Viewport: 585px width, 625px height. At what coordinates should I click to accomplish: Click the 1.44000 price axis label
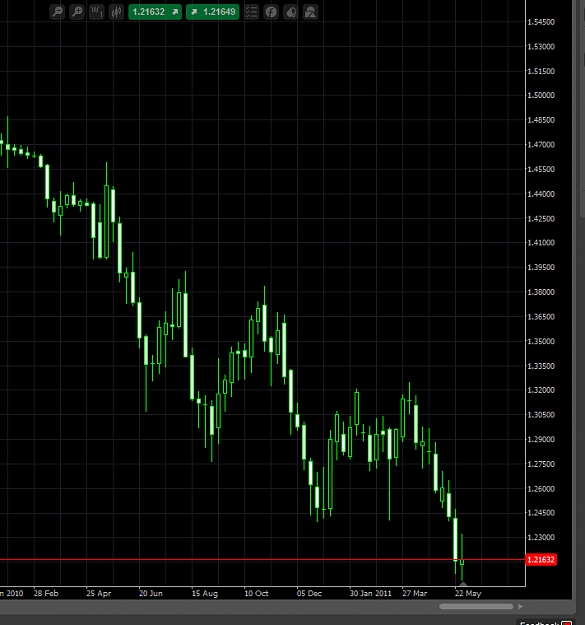click(x=541, y=194)
